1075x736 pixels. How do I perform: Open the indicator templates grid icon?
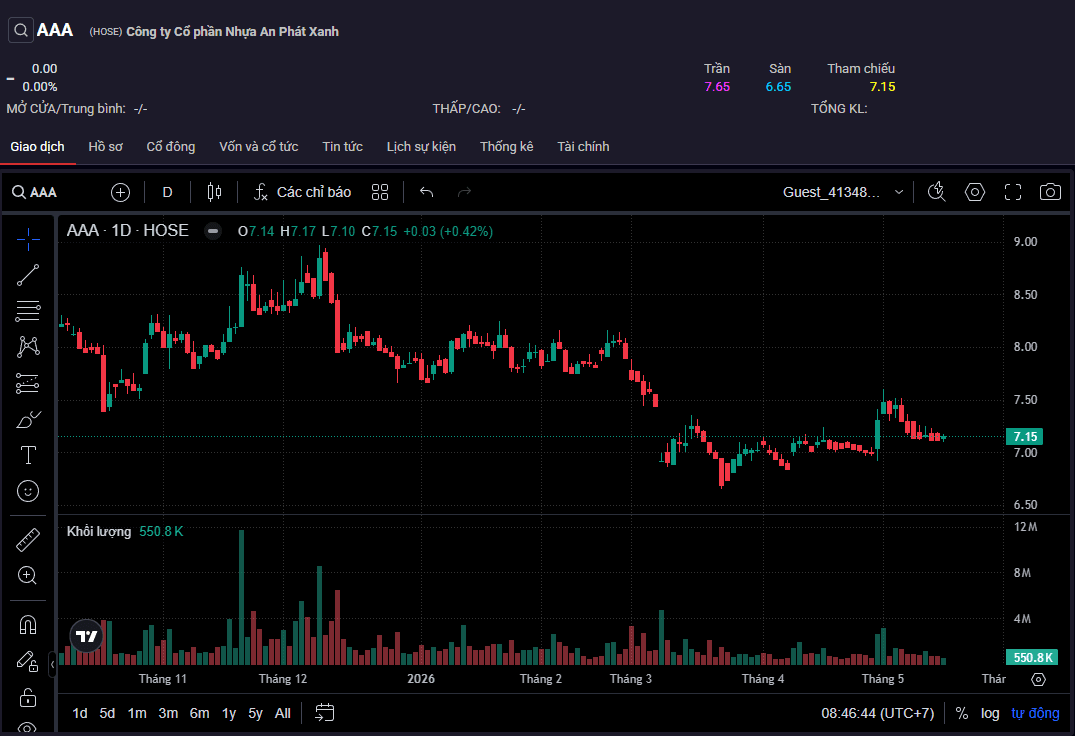click(x=380, y=193)
